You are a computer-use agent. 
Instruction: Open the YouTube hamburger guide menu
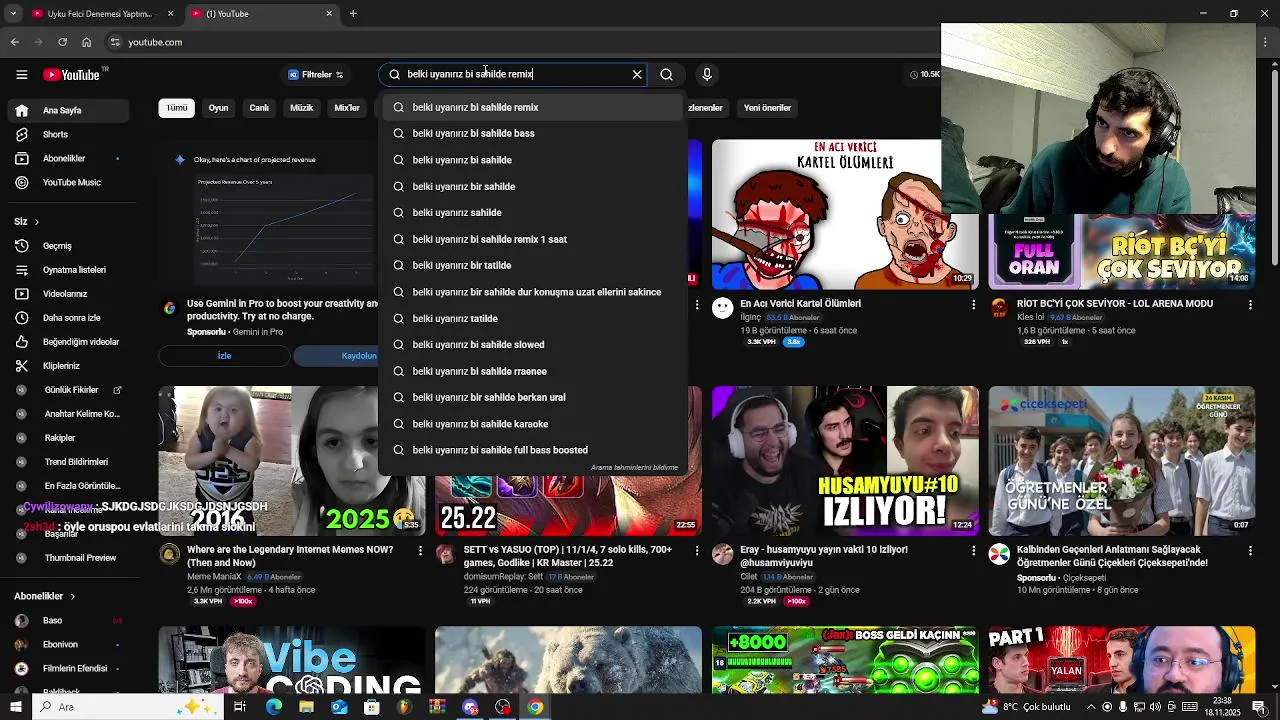click(x=21, y=74)
